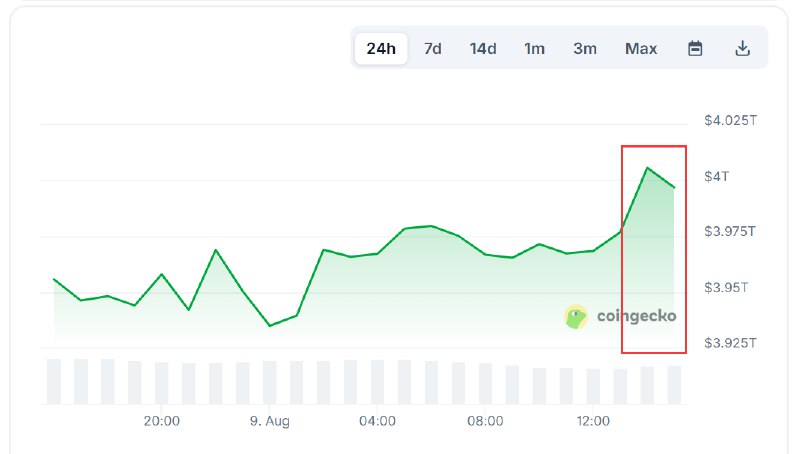This screenshot has width=800, height=454.
Task: Click the first volume bar on the left
Action: tap(54, 382)
